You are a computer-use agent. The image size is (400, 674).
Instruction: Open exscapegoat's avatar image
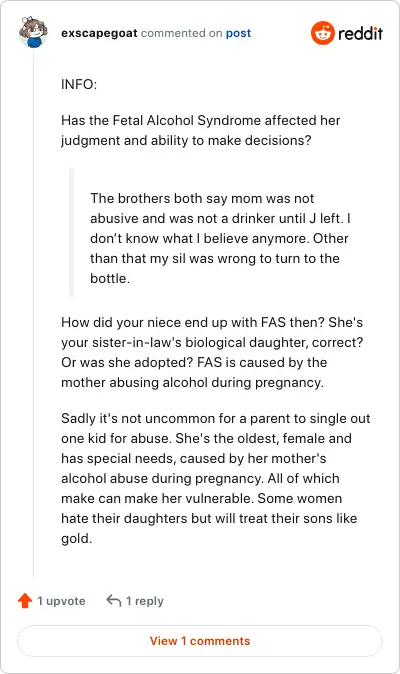coord(33,32)
